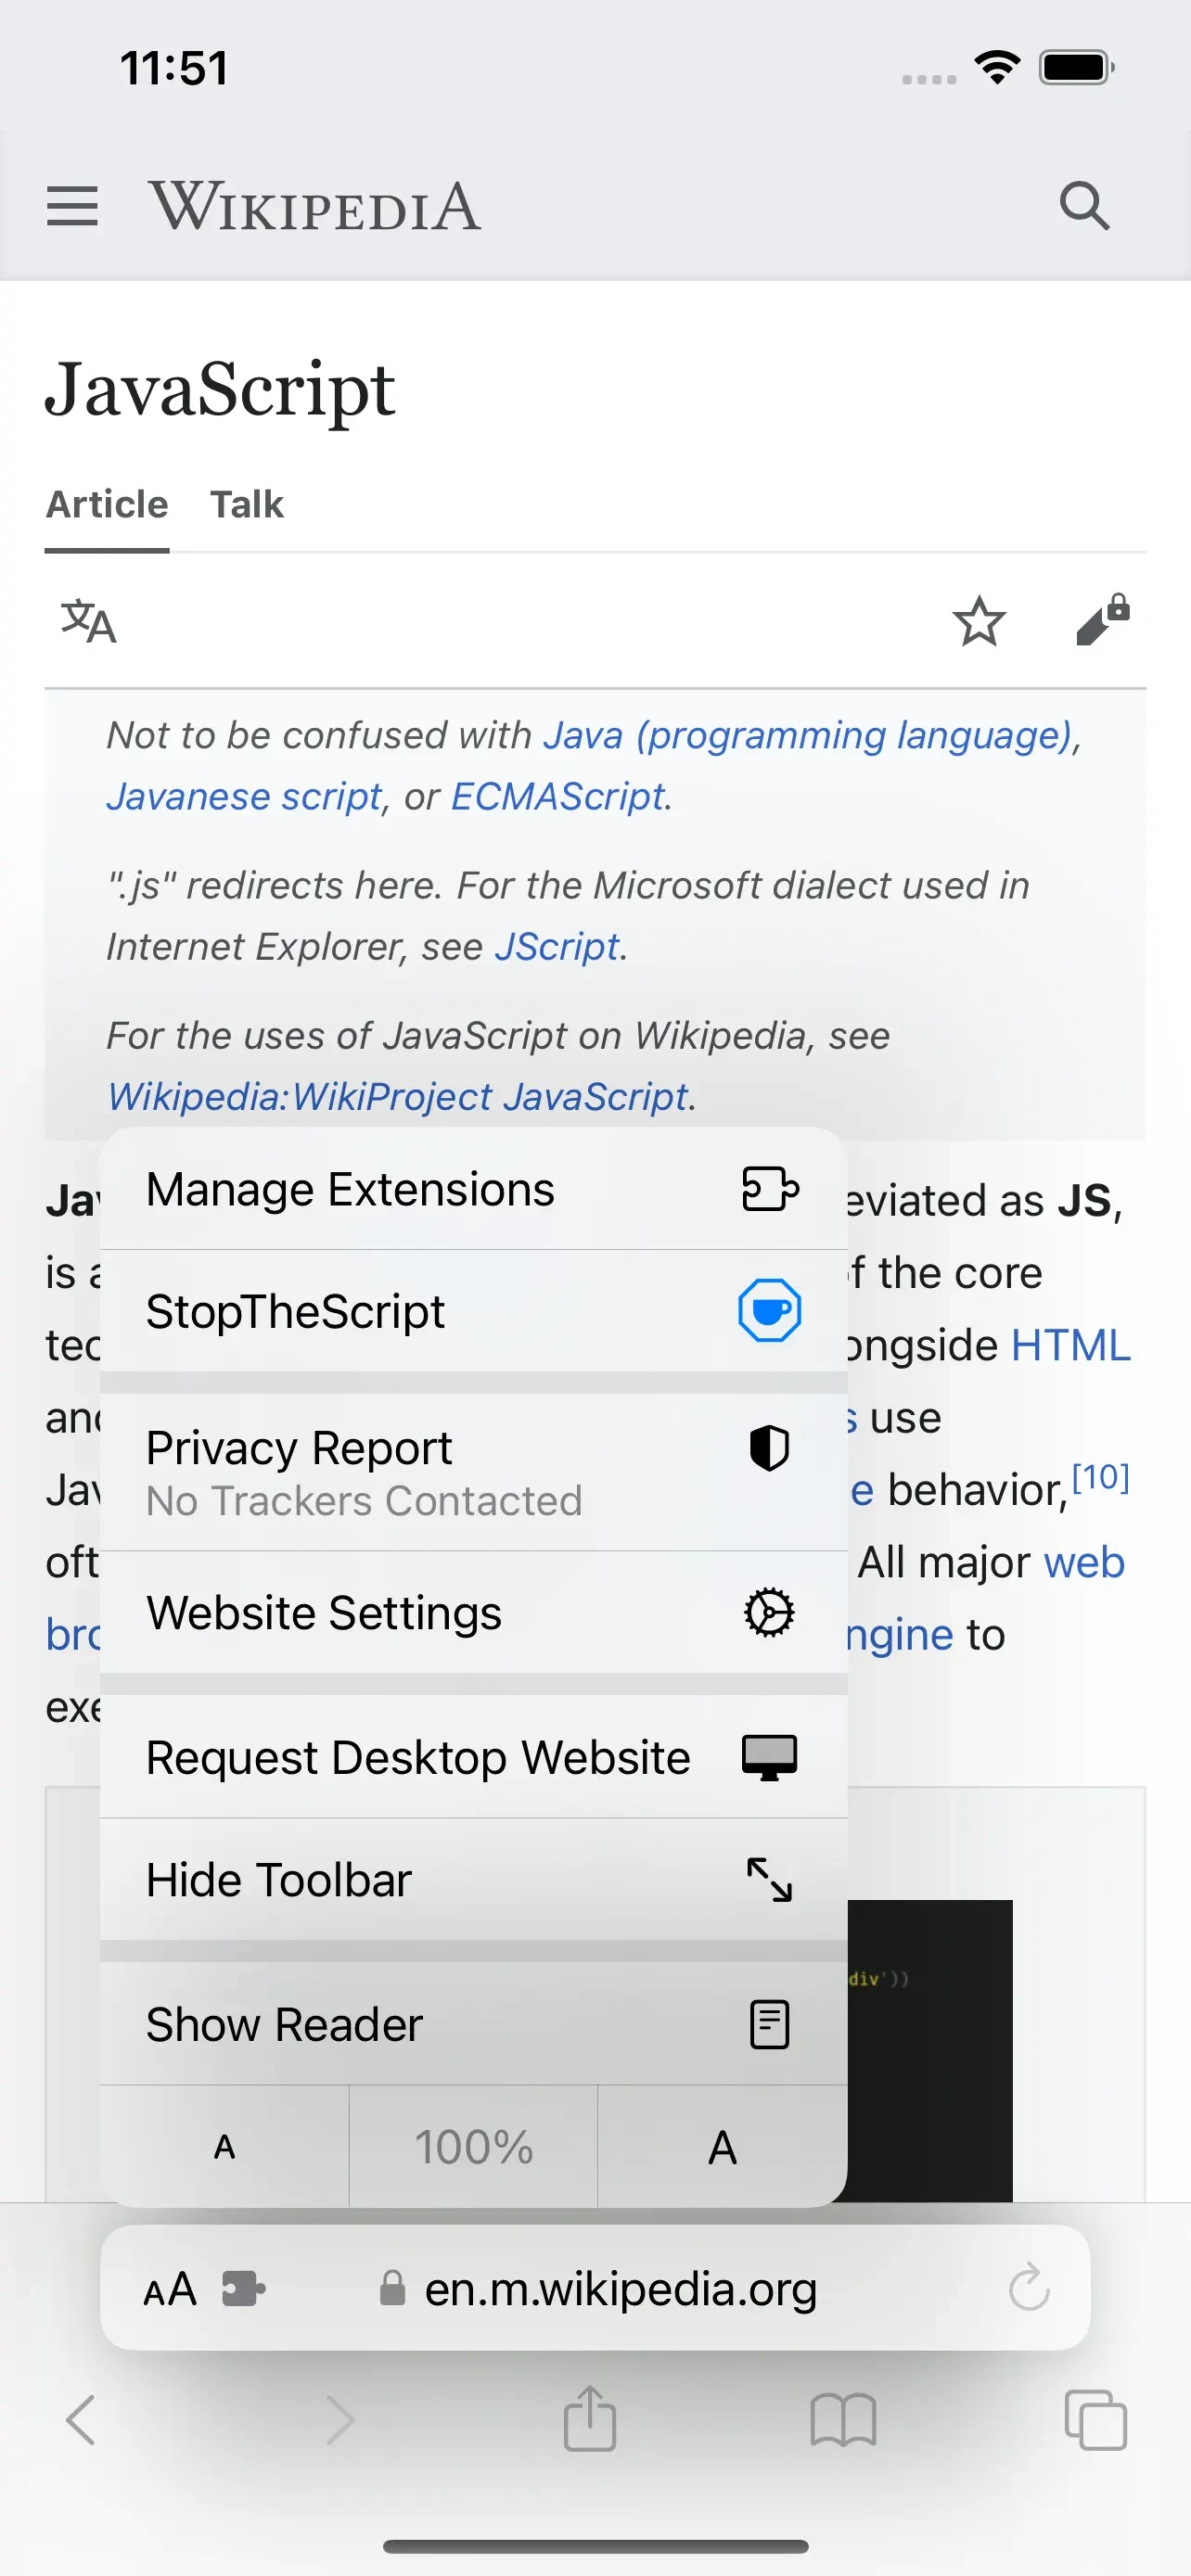Tap the JavaScript article title
The image size is (1191, 2576).
point(220,389)
